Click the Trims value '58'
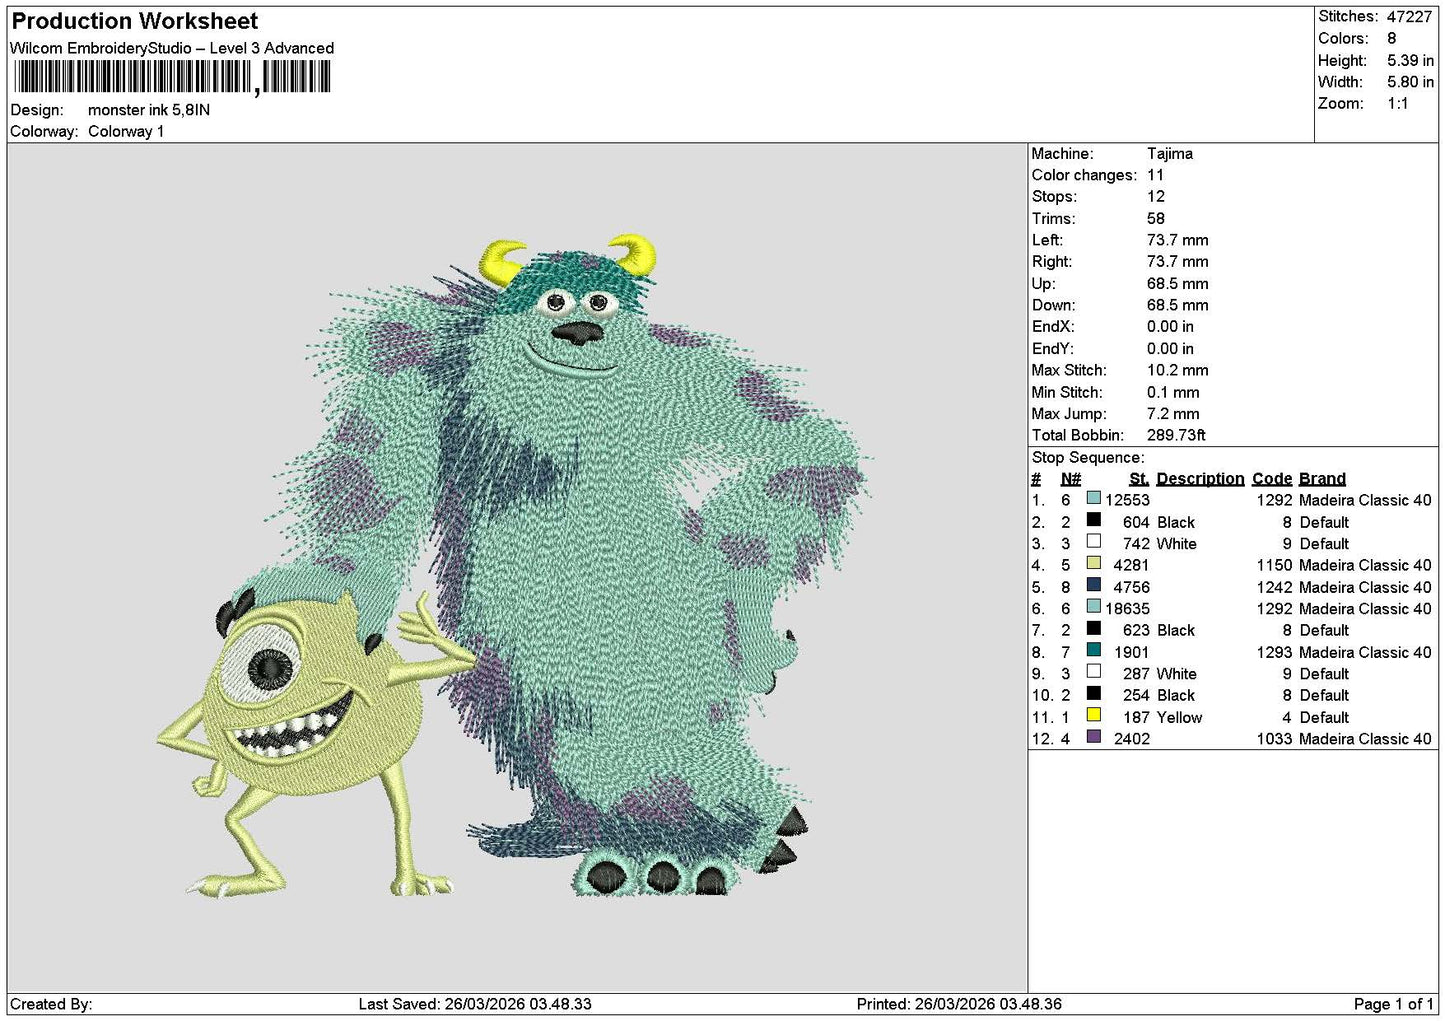 coord(1156,219)
